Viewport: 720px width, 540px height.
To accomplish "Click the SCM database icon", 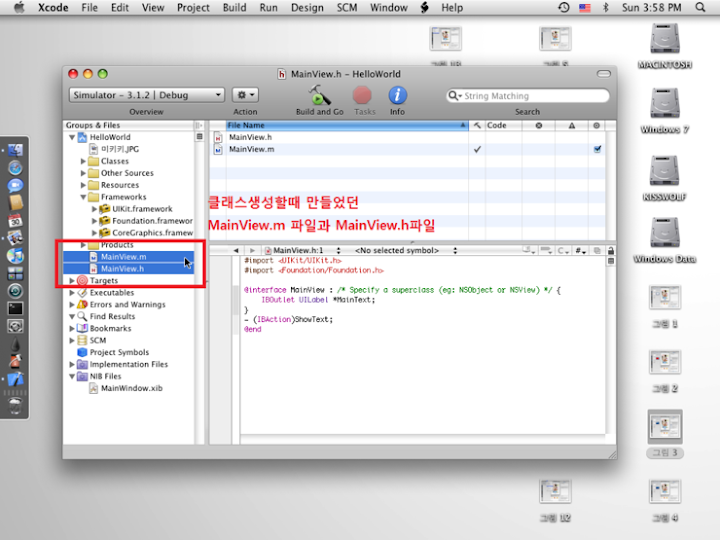I will (82, 340).
